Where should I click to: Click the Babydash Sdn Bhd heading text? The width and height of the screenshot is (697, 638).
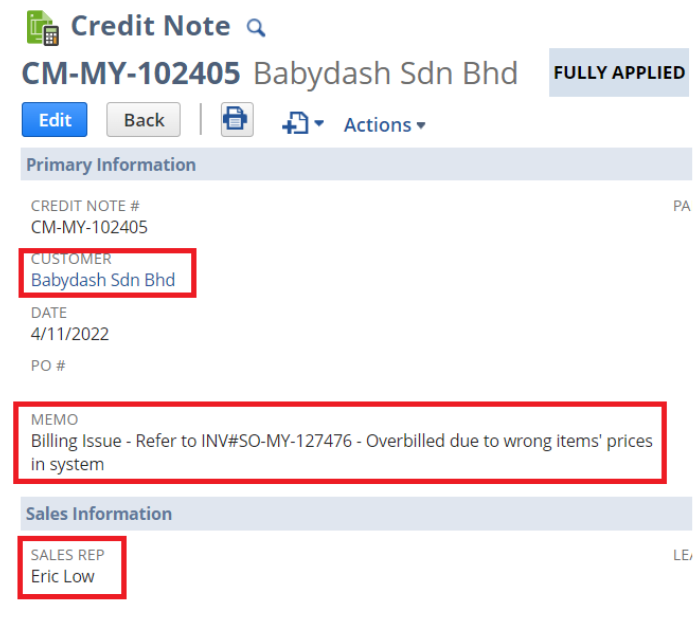click(385, 73)
